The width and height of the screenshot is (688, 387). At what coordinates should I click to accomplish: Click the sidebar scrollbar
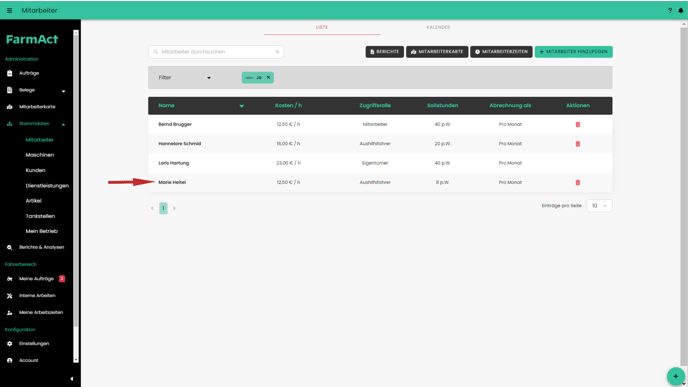coord(76,196)
